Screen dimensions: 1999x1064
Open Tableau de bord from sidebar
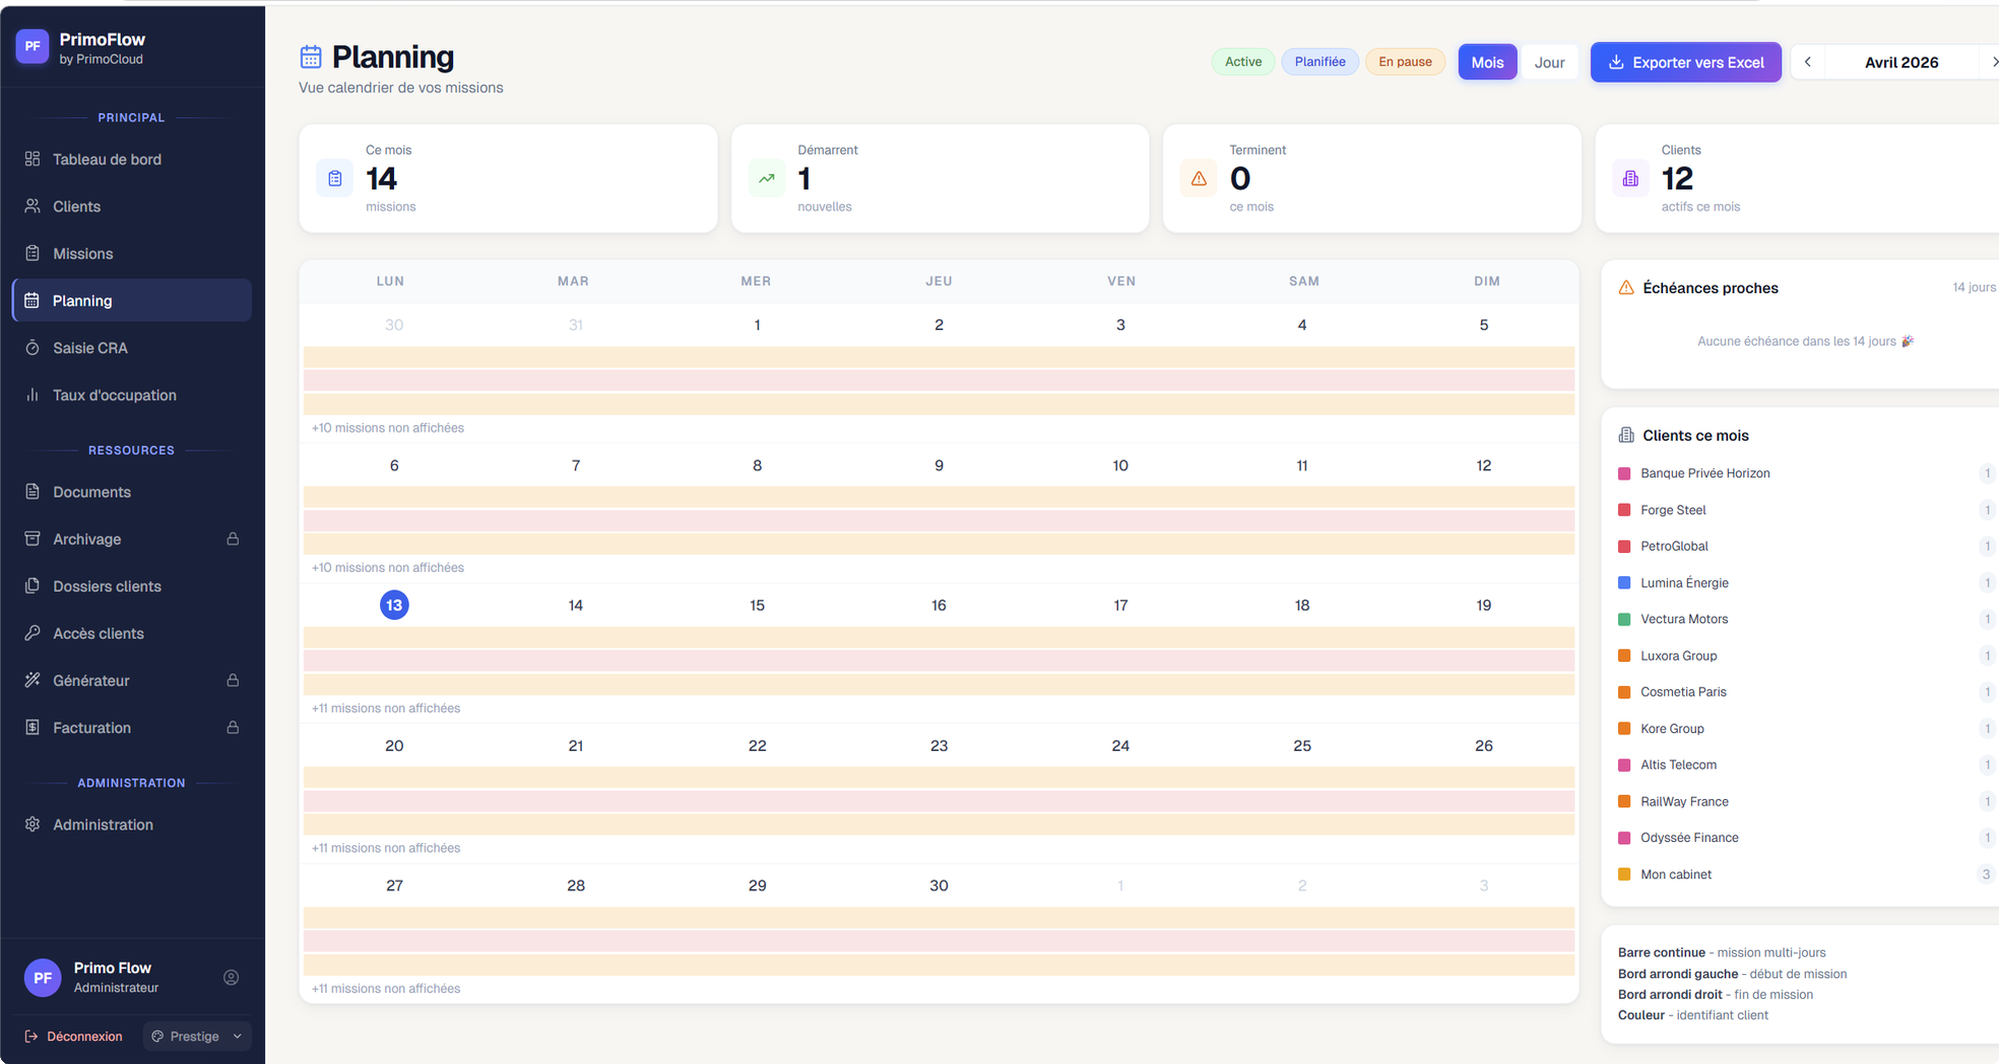(x=131, y=159)
